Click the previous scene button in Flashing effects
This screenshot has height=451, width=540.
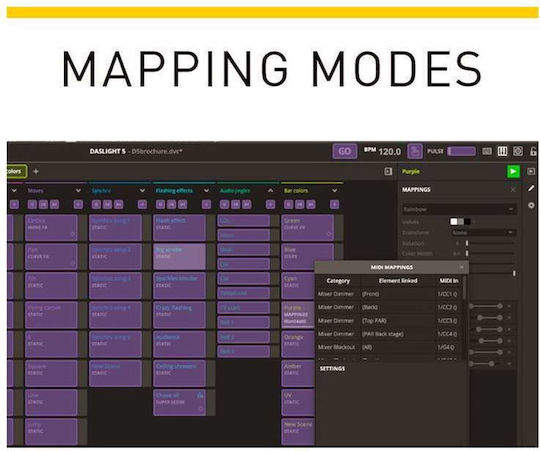(171, 204)
